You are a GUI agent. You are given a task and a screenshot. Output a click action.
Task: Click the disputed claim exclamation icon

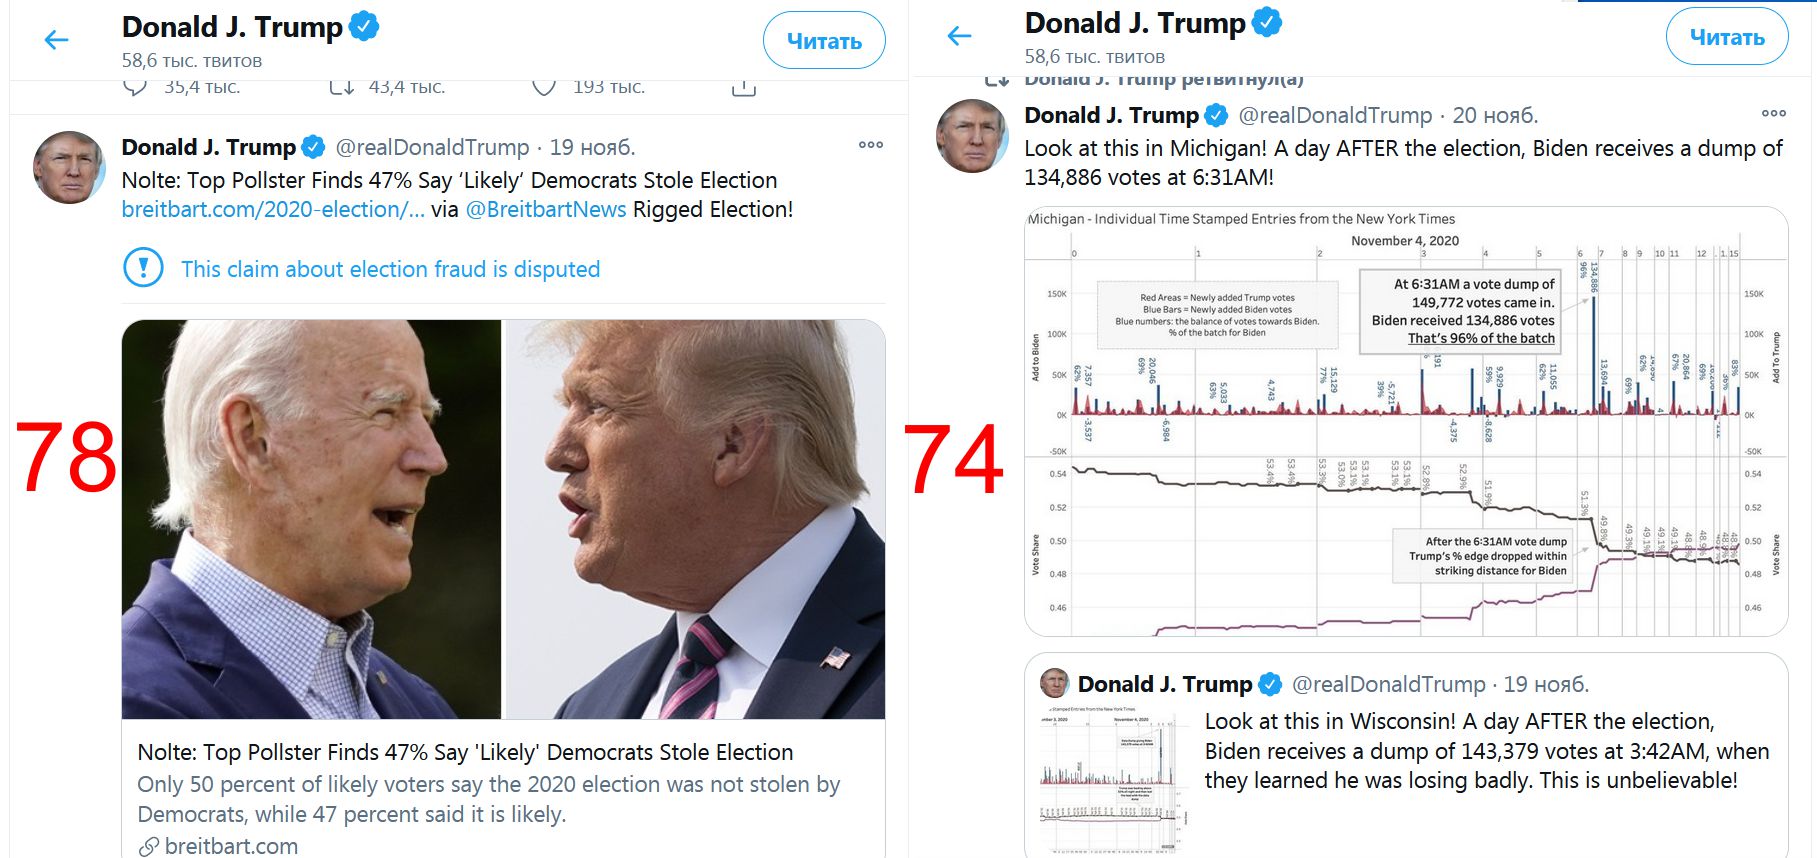pos(143,268)
